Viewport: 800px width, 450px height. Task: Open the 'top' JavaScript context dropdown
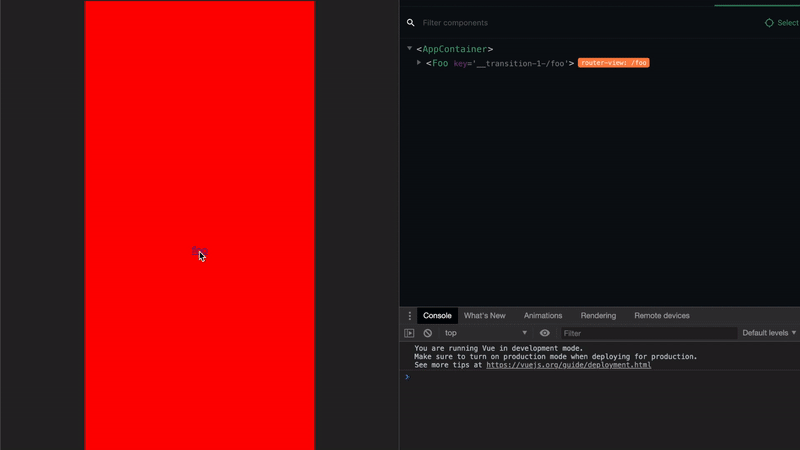tap(485, 333)
